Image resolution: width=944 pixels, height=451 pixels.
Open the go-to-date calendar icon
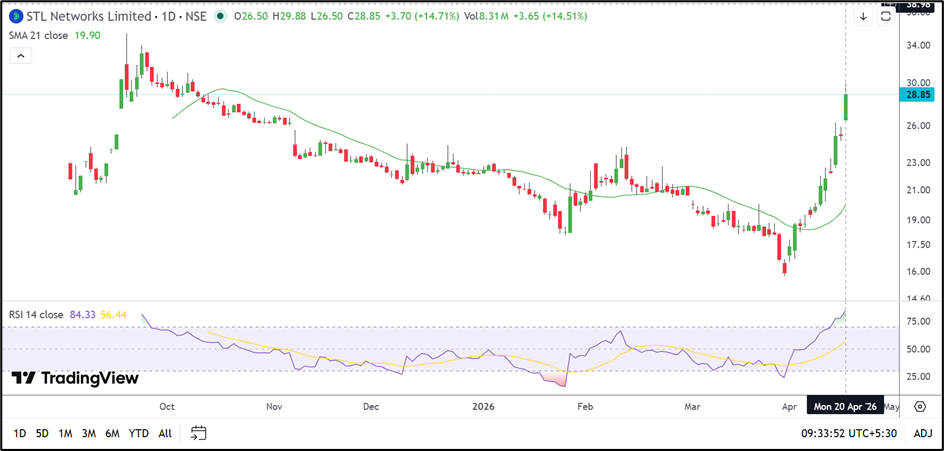pos(199,433)
